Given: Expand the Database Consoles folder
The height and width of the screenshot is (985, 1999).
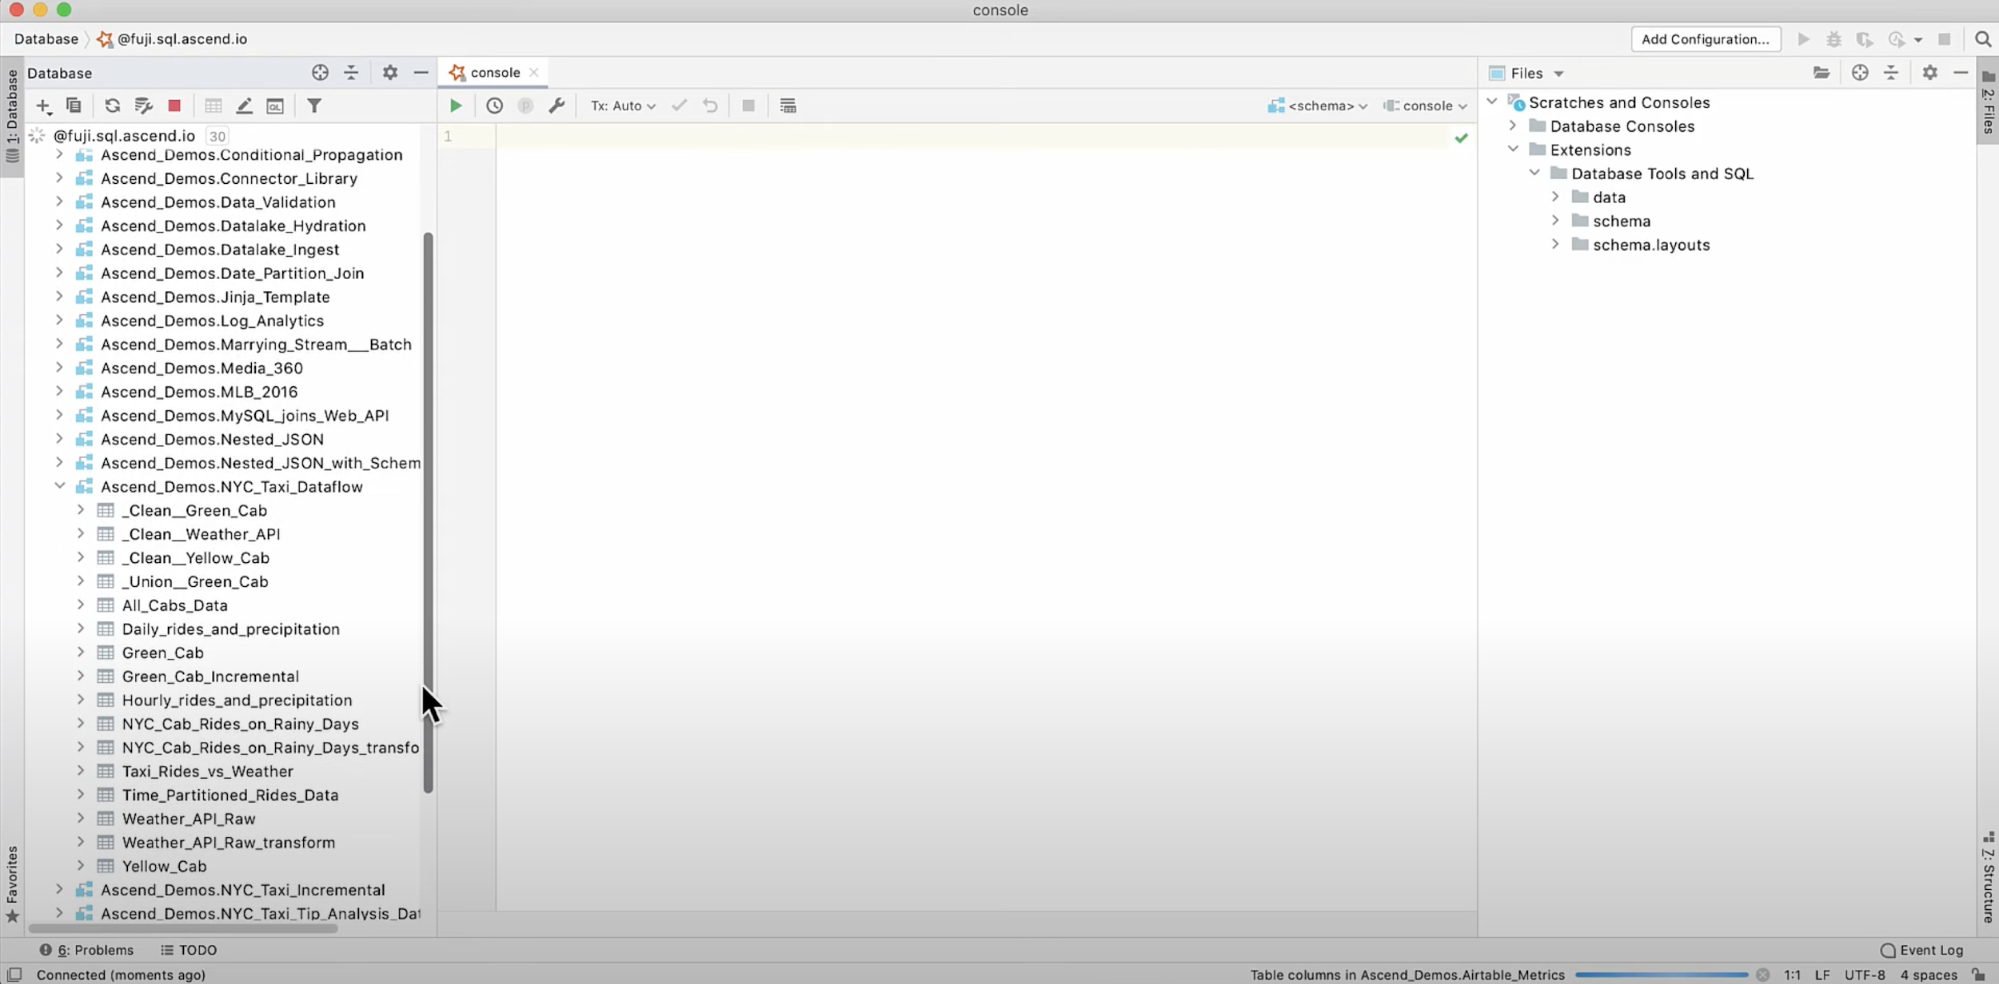Looking at the screenshot, I should pos(1513,126).
